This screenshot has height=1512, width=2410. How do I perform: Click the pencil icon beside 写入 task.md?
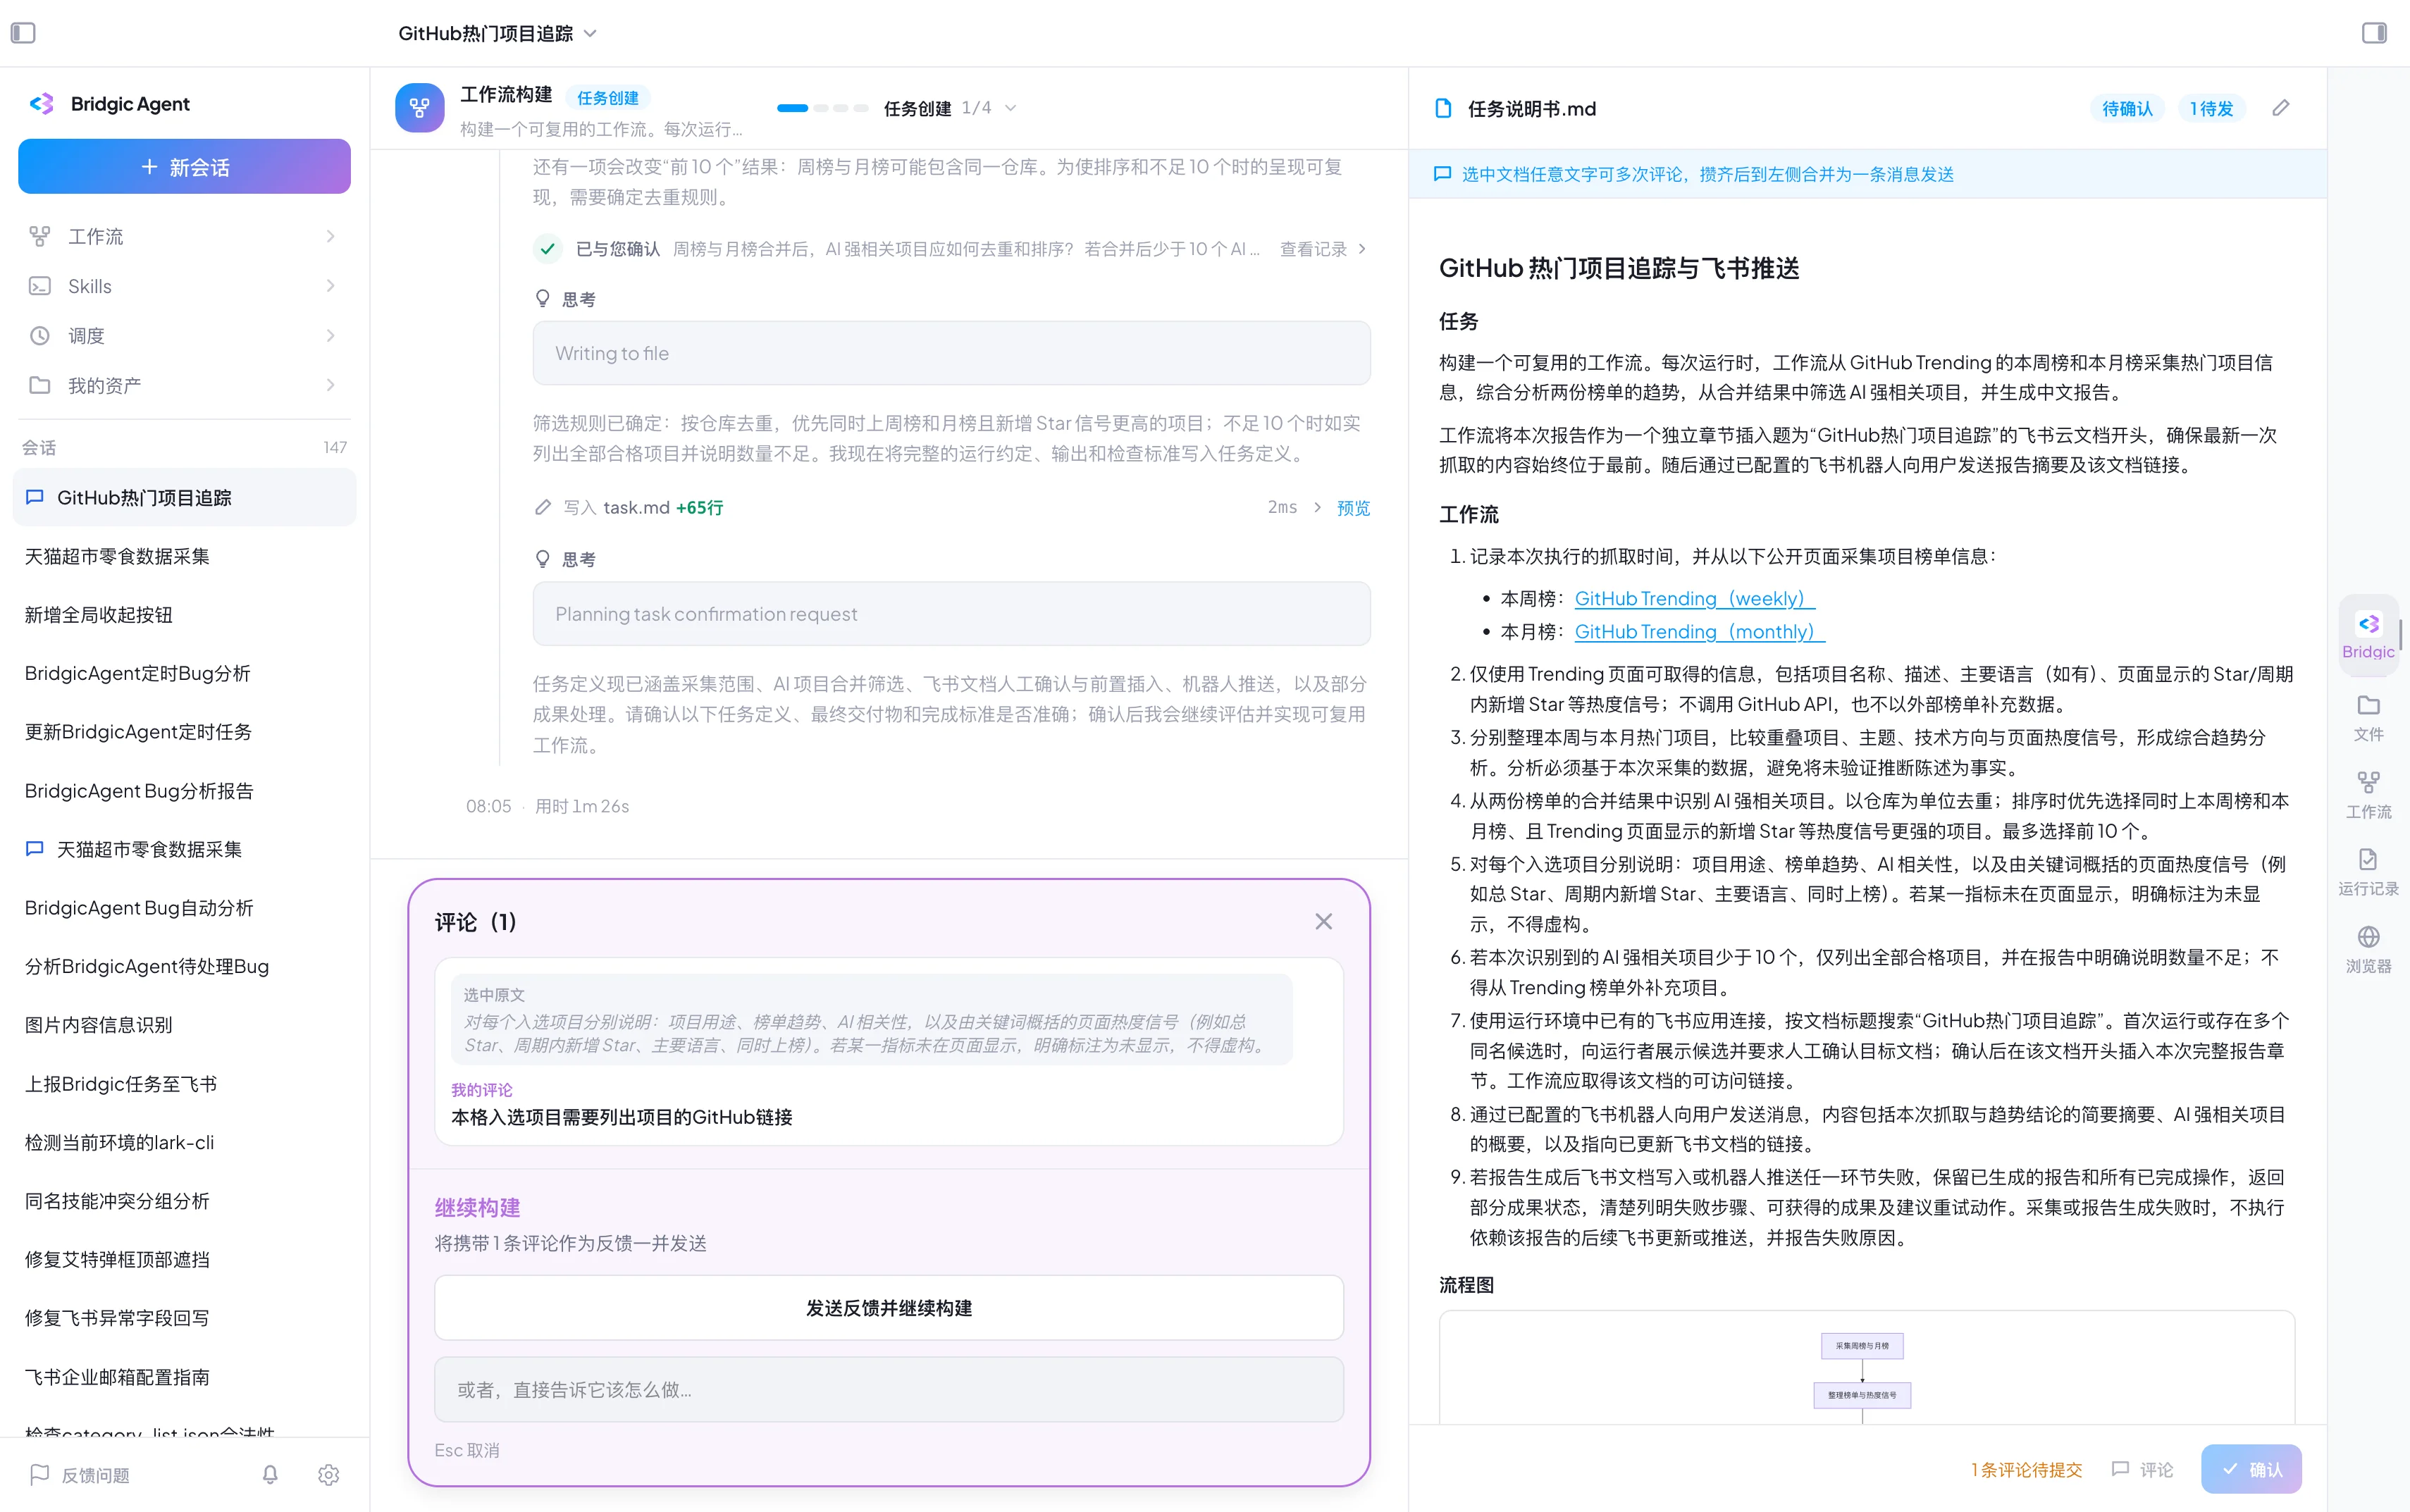click(x=543, y=507)
